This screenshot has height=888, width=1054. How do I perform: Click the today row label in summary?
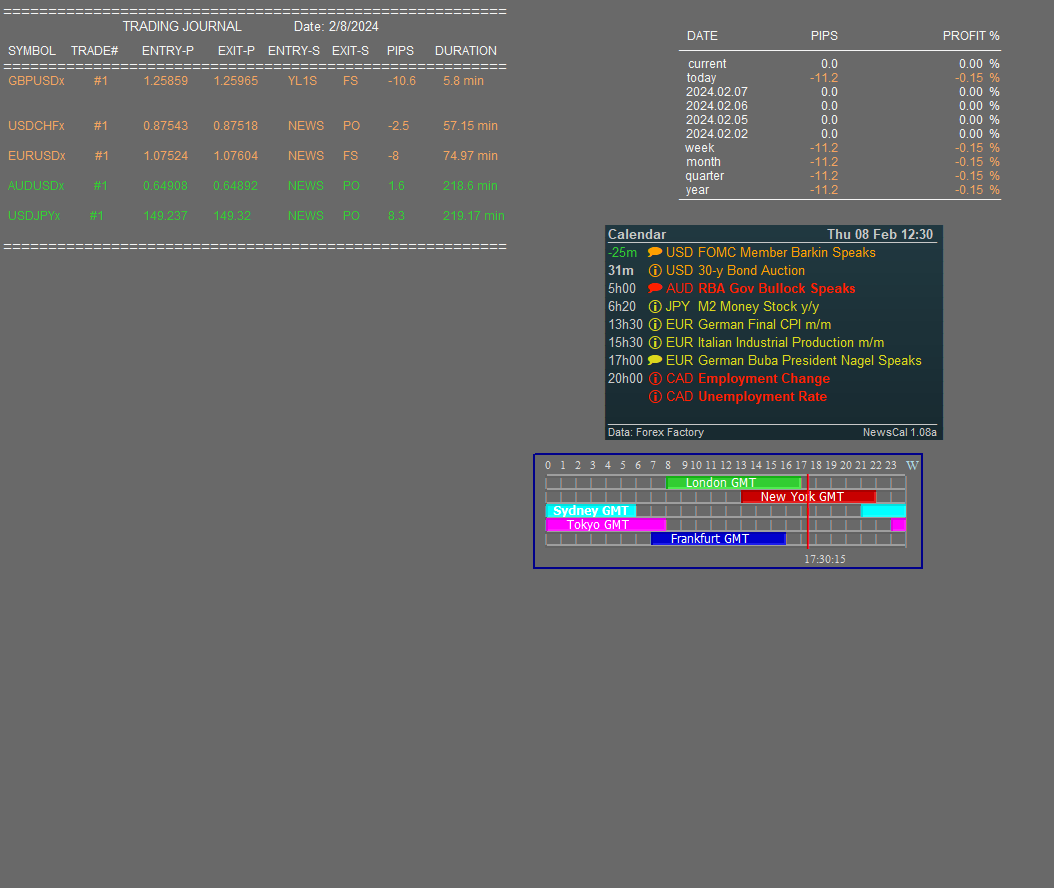click(701, 78)
